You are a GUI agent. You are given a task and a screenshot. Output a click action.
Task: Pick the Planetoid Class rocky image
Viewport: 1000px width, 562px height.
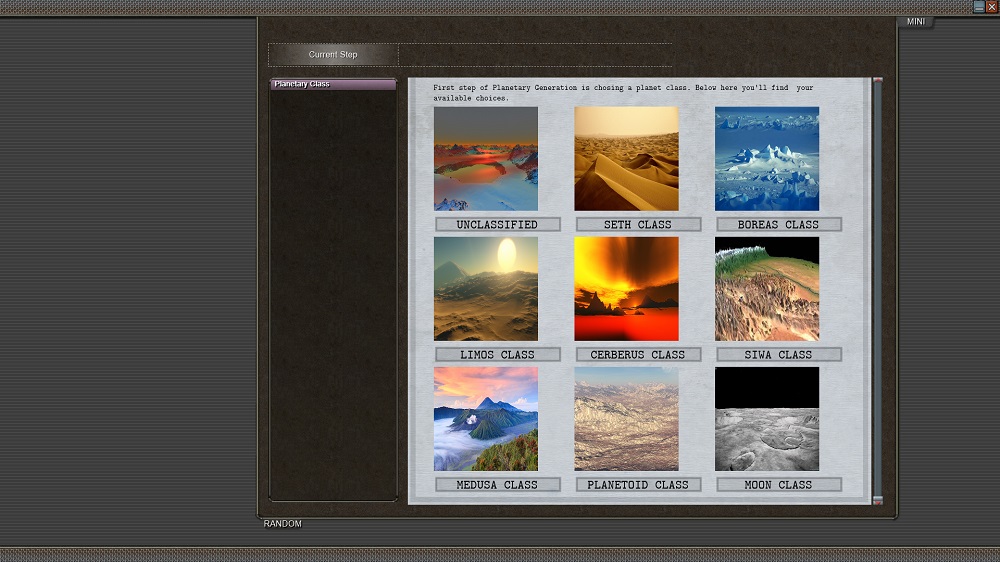[626, 419]
